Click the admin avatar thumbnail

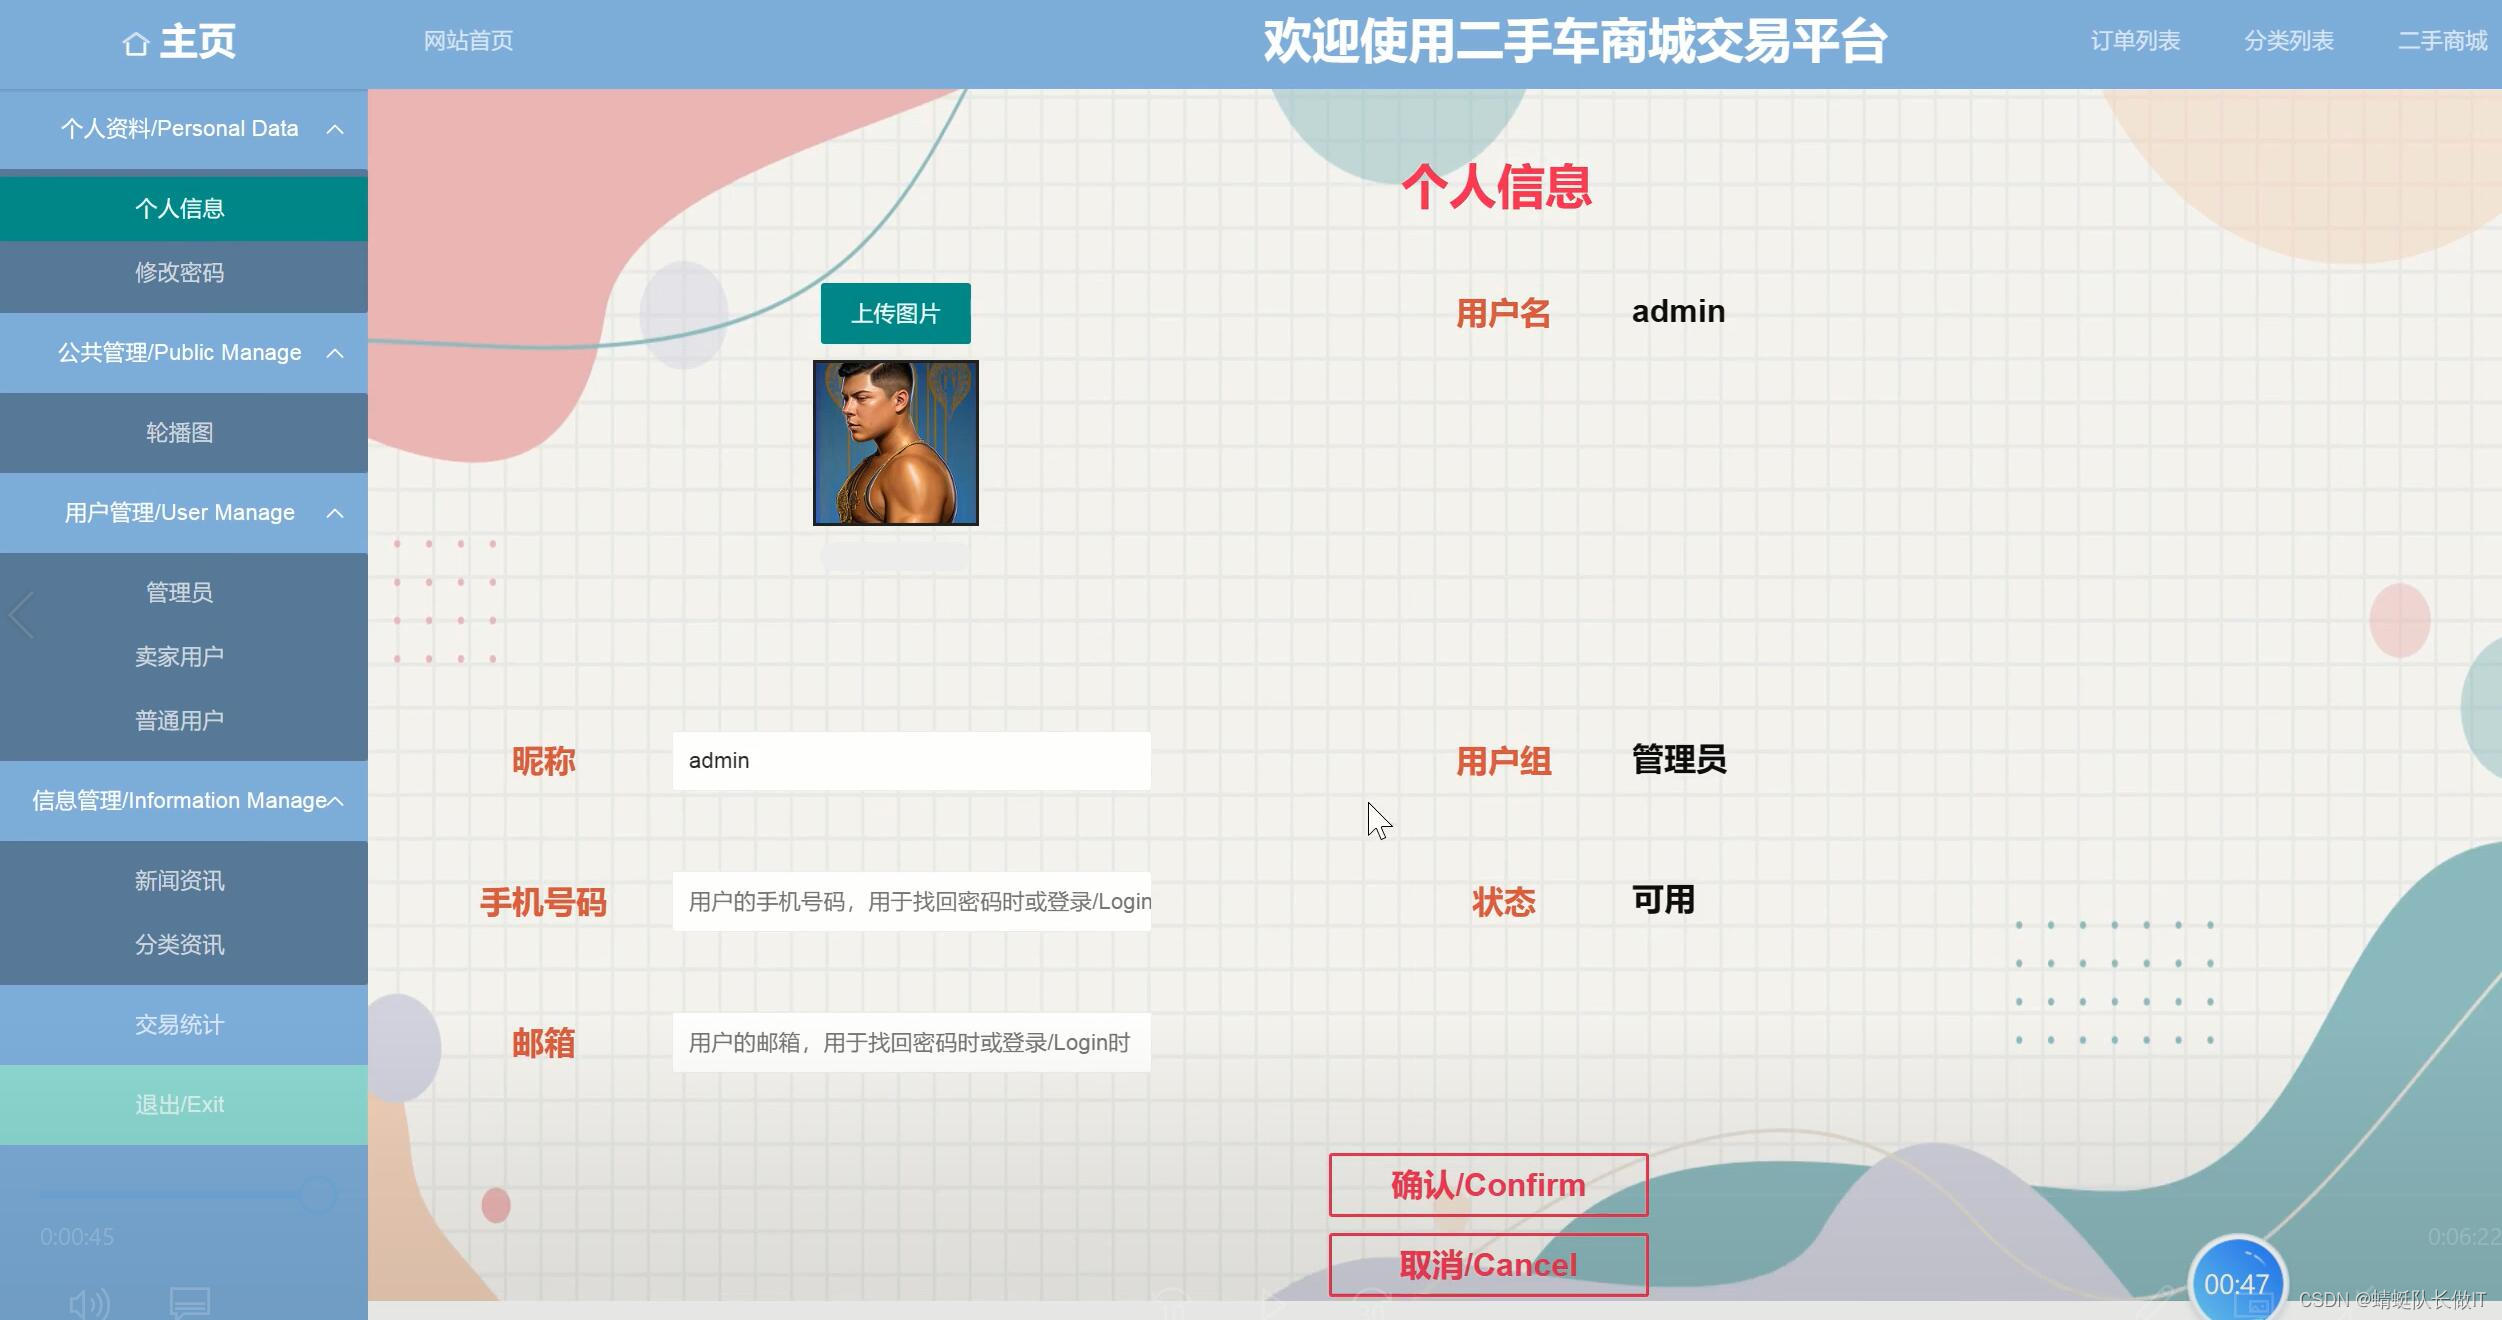click(895, 443)
